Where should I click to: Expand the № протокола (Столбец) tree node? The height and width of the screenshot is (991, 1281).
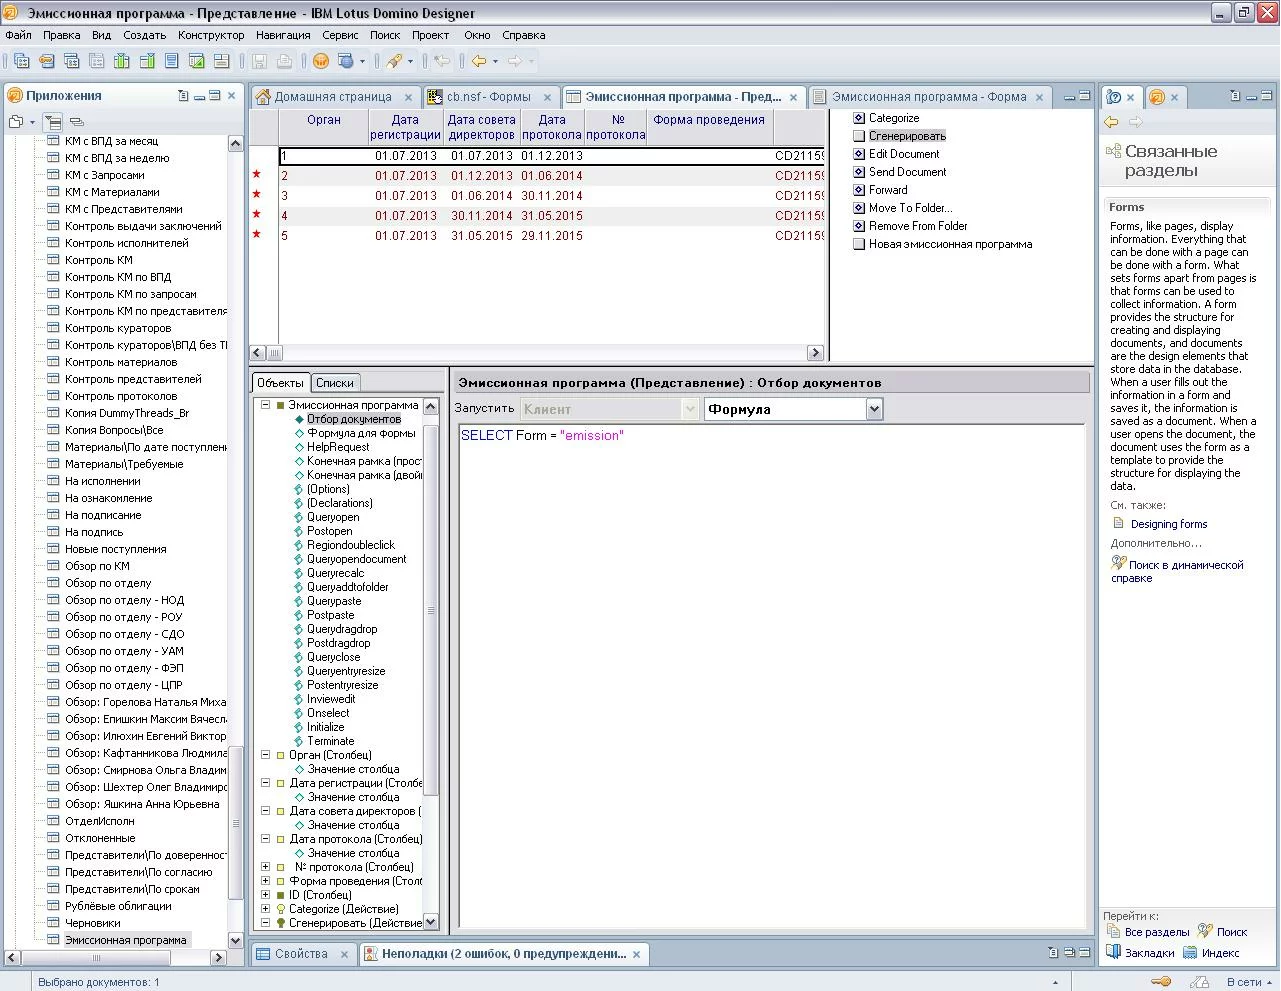[x=265, y=867]
